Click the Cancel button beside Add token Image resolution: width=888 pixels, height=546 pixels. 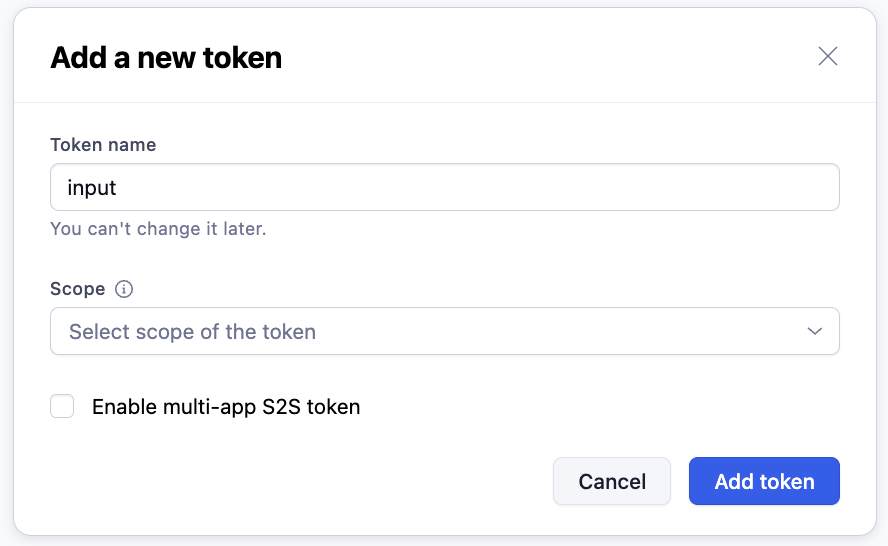612,481
